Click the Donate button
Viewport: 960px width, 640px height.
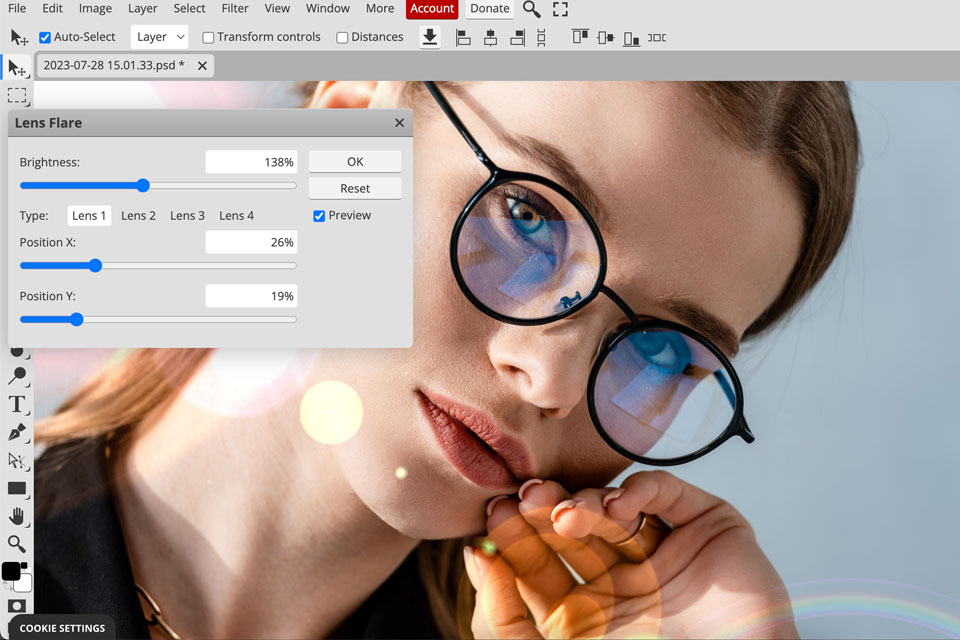click(490, 9)
